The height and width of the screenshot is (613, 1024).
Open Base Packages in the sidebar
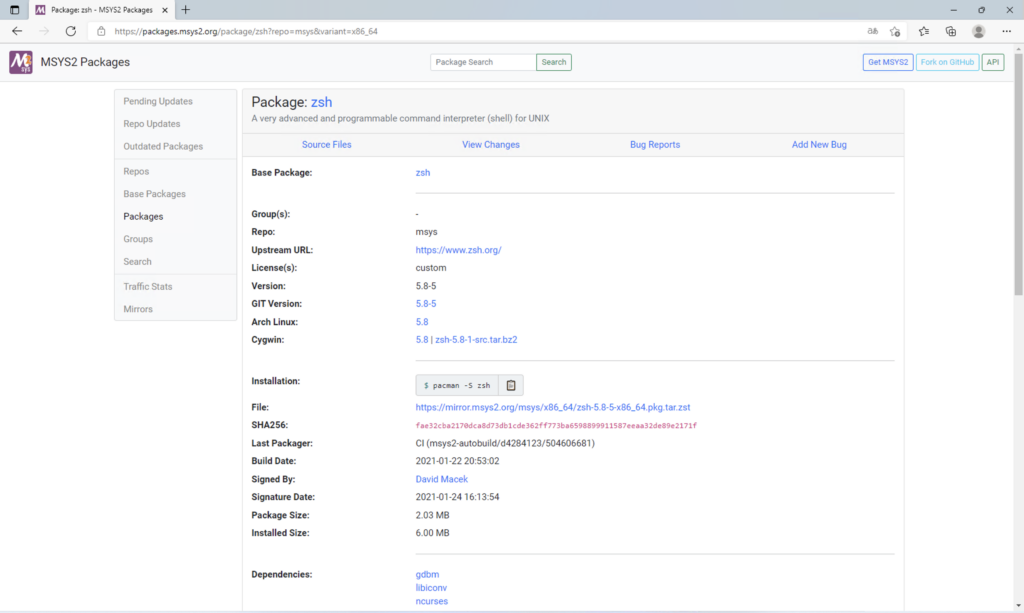pos(154,194)
